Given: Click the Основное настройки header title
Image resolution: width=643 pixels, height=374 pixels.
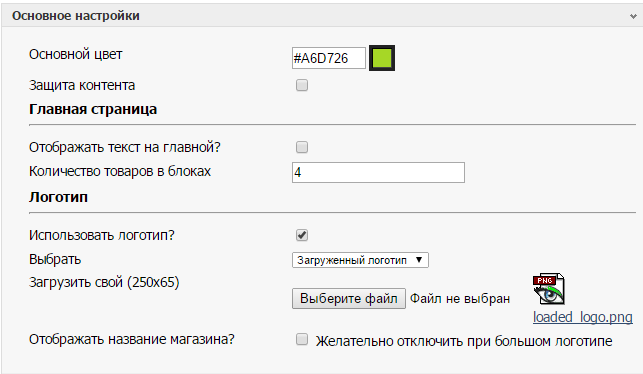Looking at the screenshot, I should pos(76,16).
